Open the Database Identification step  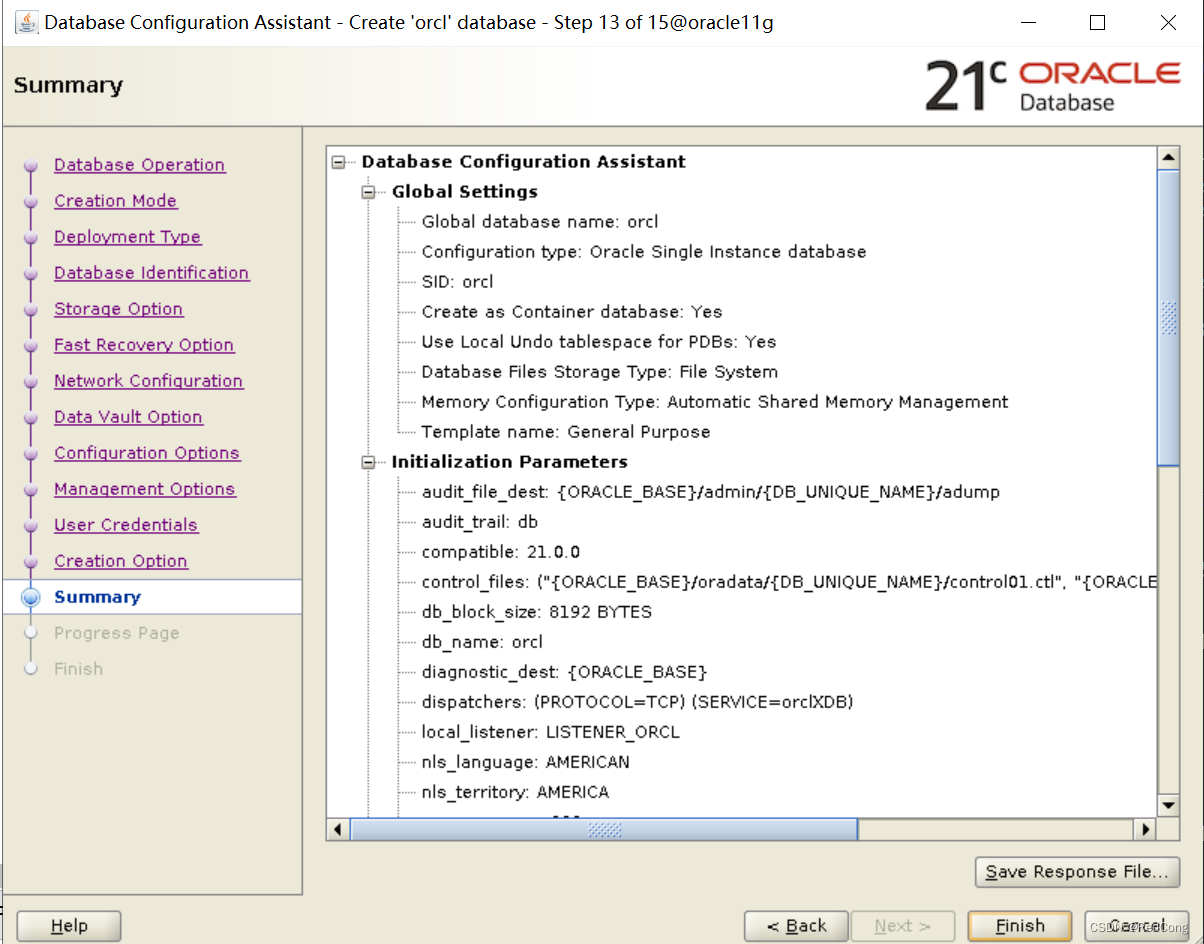(x=151, y=273)
